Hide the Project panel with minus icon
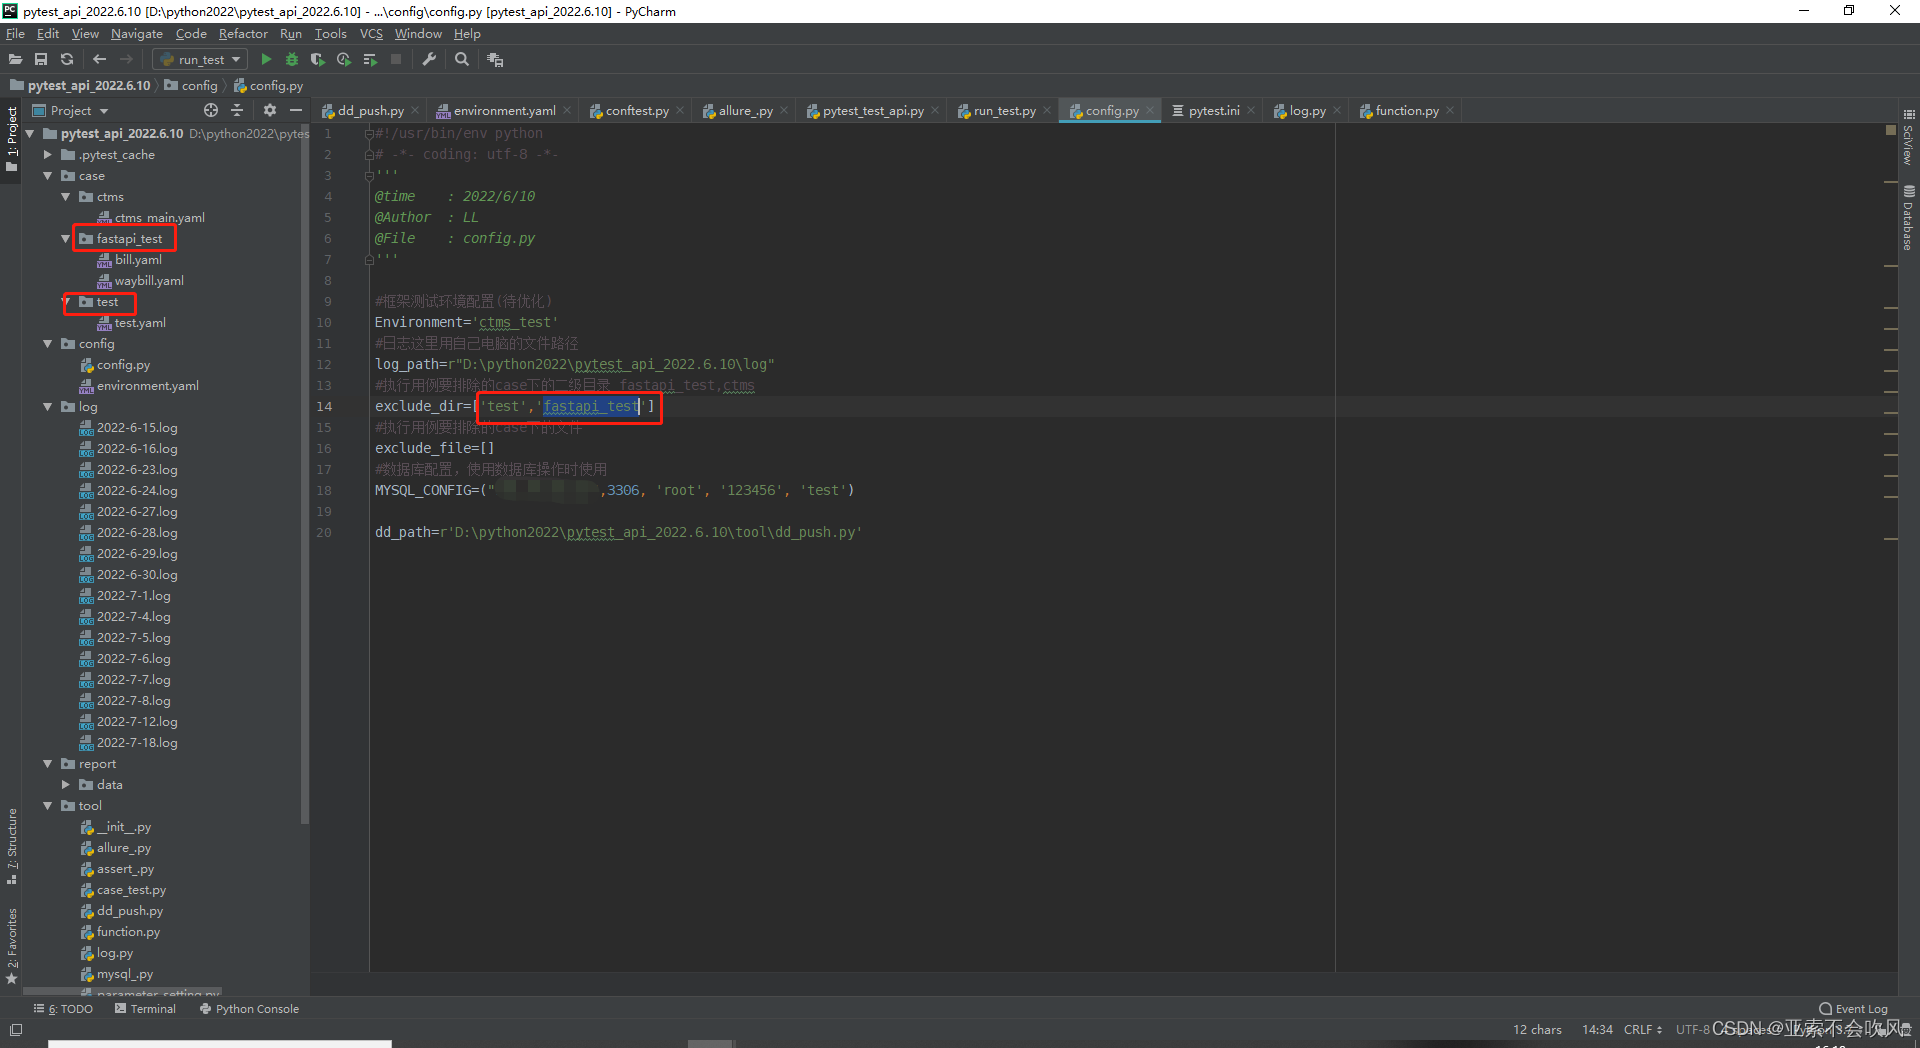1920x1048 pixels. 296,110
